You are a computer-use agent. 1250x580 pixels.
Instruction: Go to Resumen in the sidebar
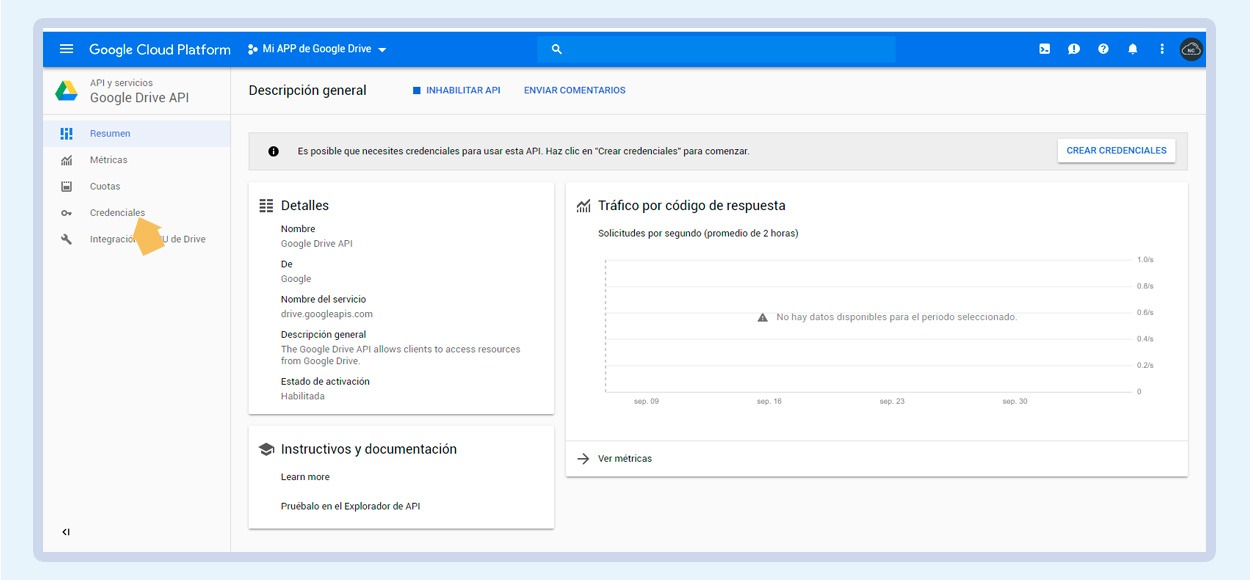click(137, 133)
